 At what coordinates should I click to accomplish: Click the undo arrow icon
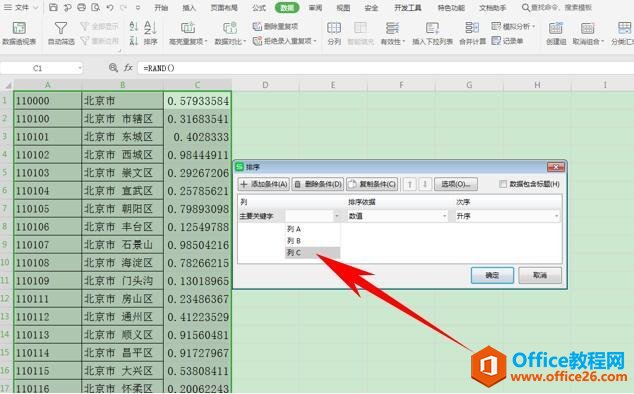110,7
